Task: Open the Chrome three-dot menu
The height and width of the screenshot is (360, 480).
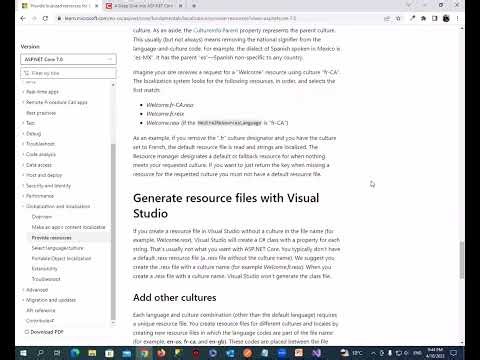Action: [457, 19]
